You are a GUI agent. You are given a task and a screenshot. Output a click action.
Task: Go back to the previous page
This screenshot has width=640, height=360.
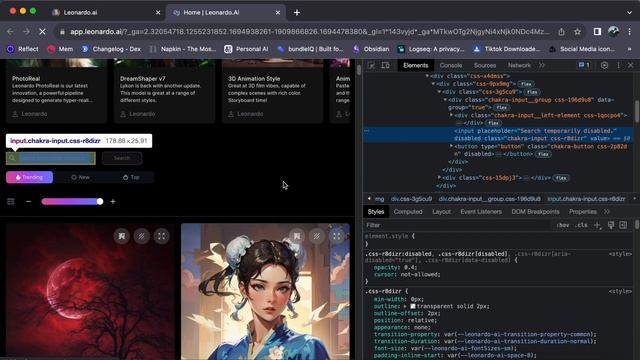tap(10, 32)
